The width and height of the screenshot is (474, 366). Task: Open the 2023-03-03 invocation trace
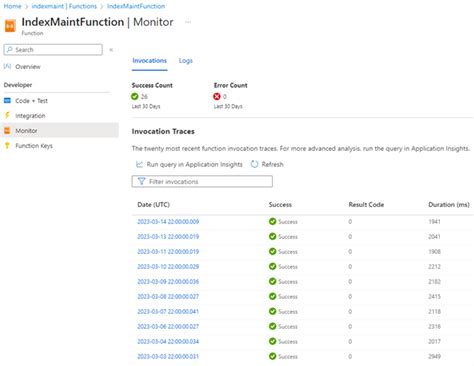coord(168,357)
